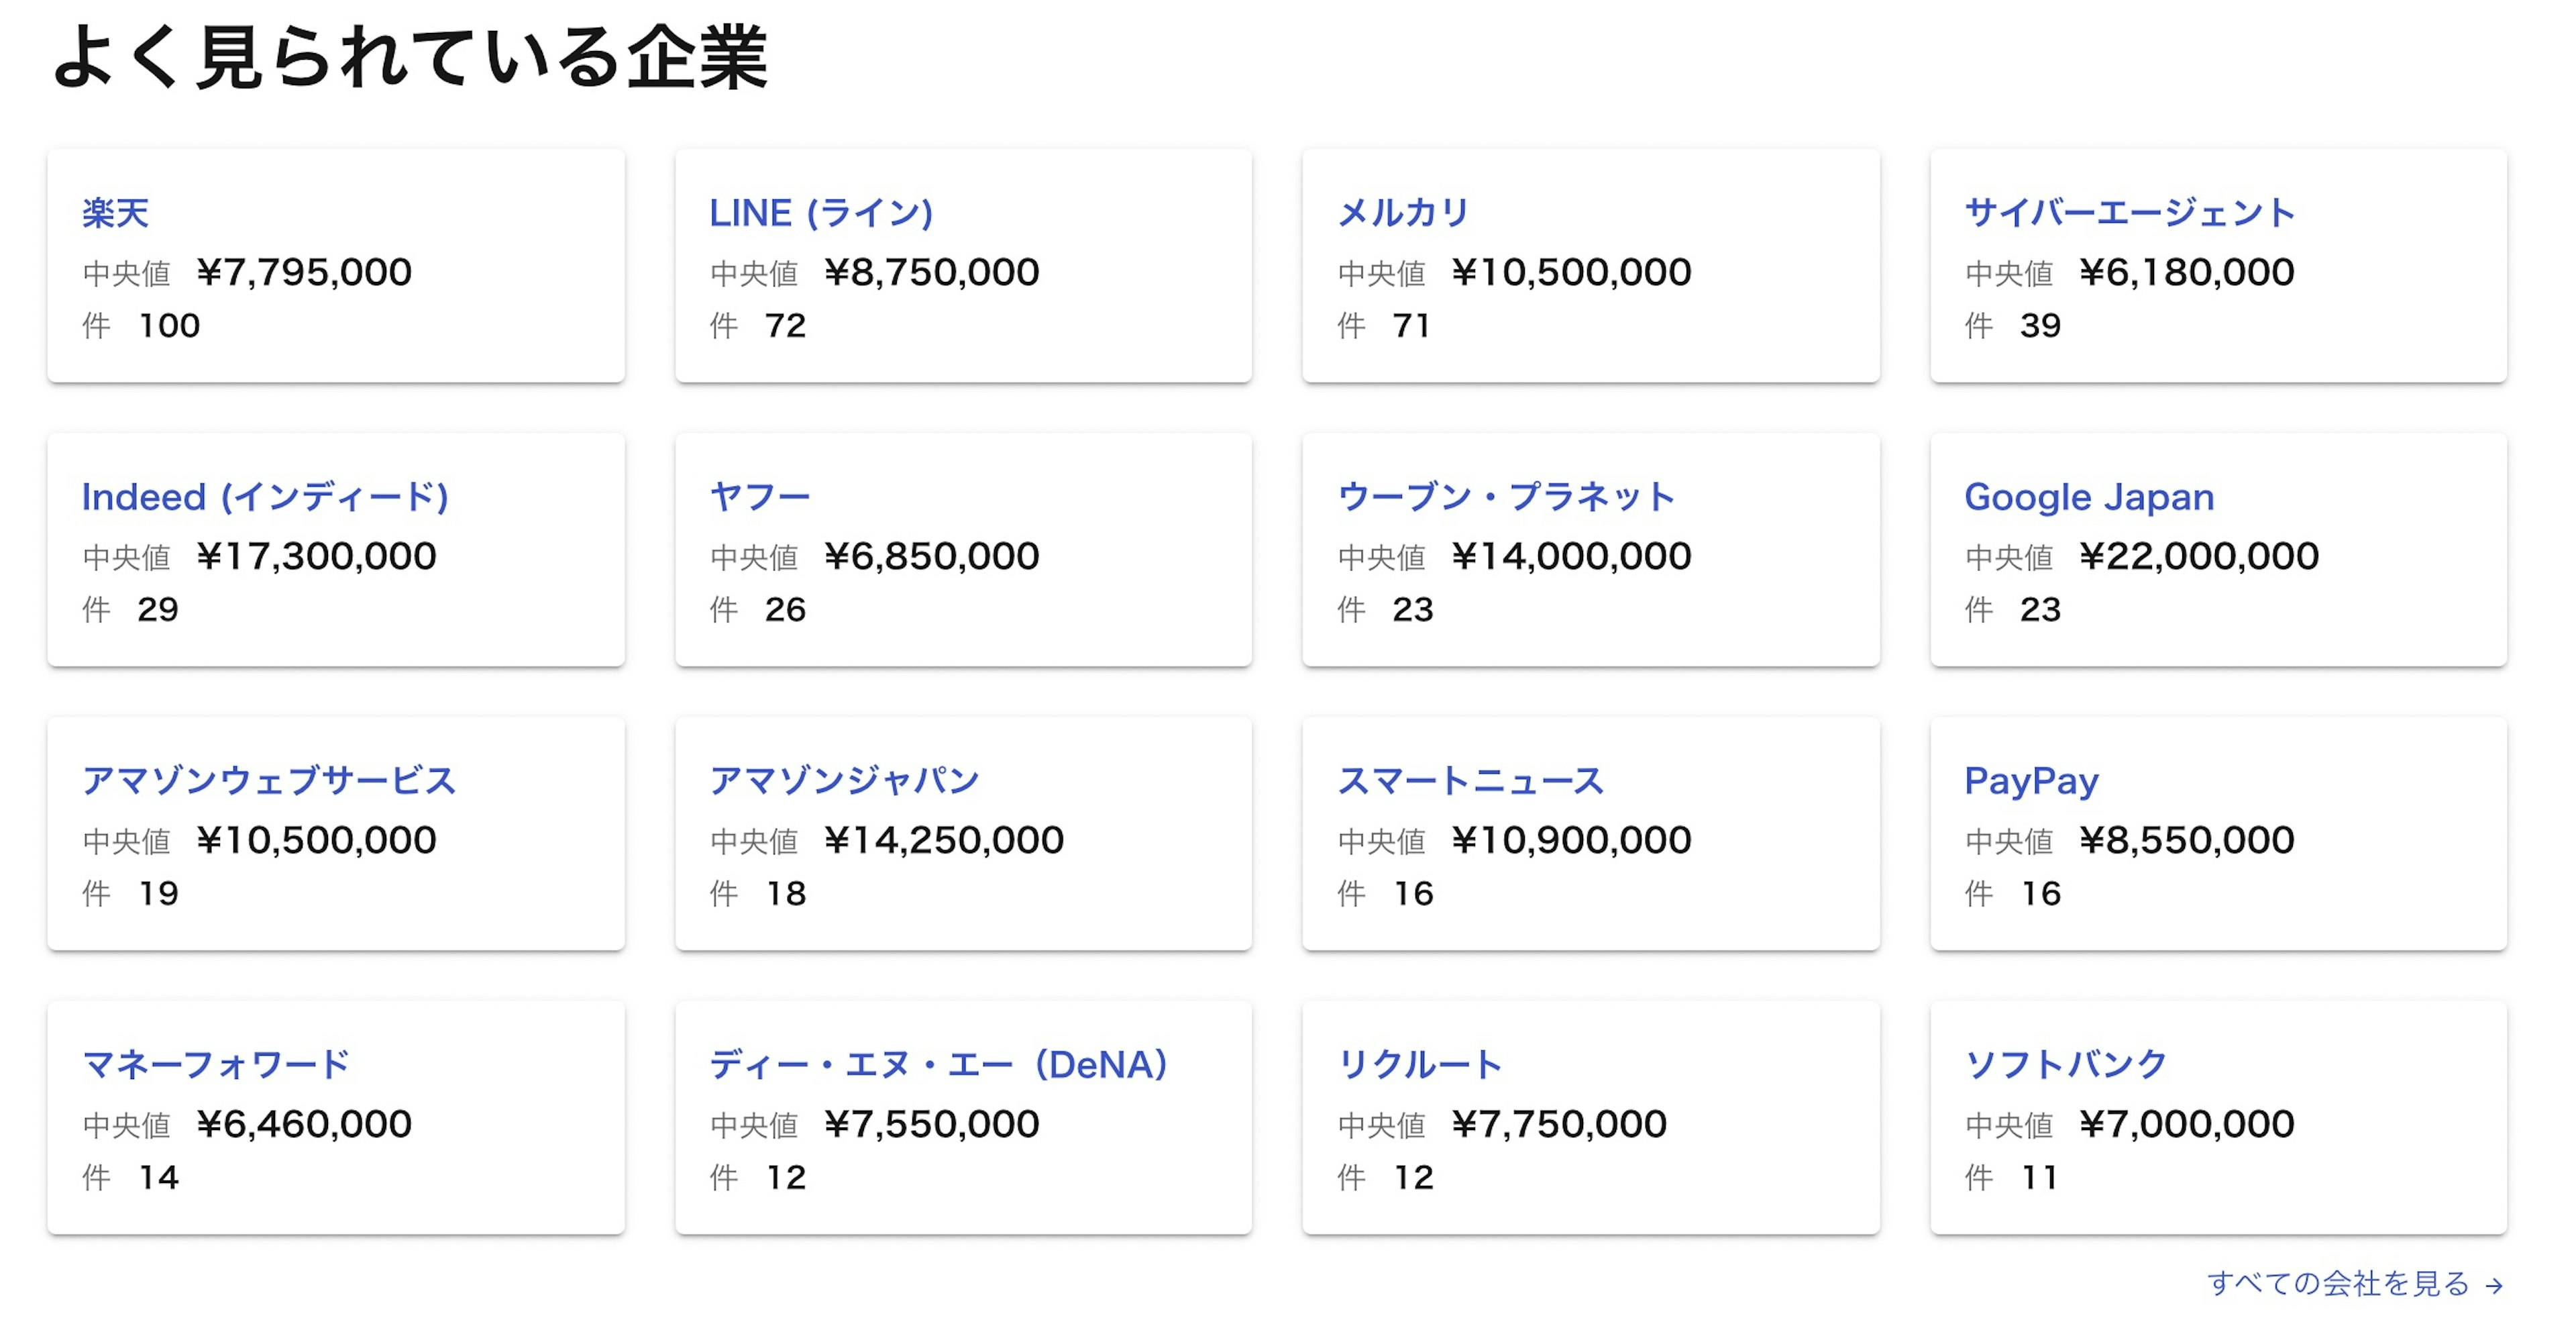This screenshot has width=2576, height=1320.
Task: Click the LINE (ライン) company link
Action: pos(820,213)
